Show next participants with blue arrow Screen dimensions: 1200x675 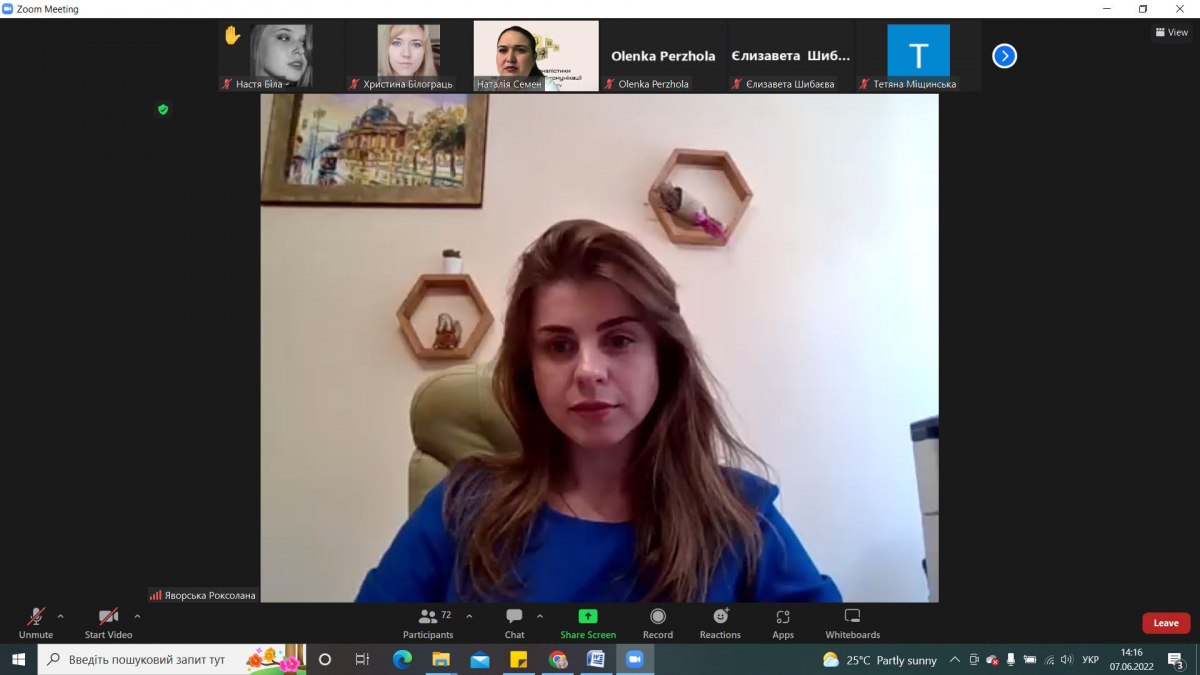tap(1004, 56)
